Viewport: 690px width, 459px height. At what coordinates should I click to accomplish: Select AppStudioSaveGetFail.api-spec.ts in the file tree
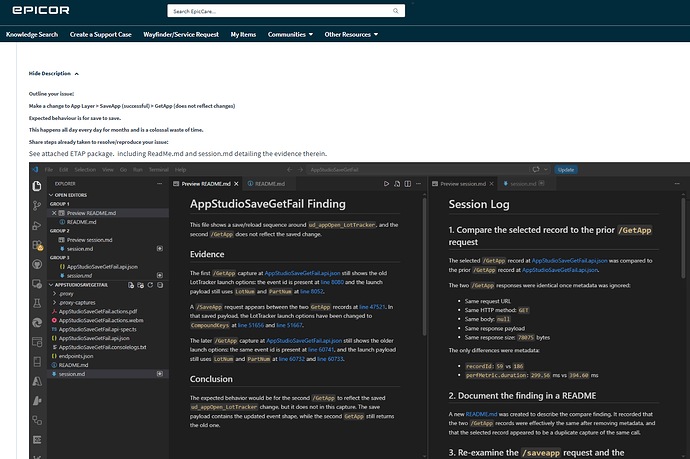click(x=94, y=330)
